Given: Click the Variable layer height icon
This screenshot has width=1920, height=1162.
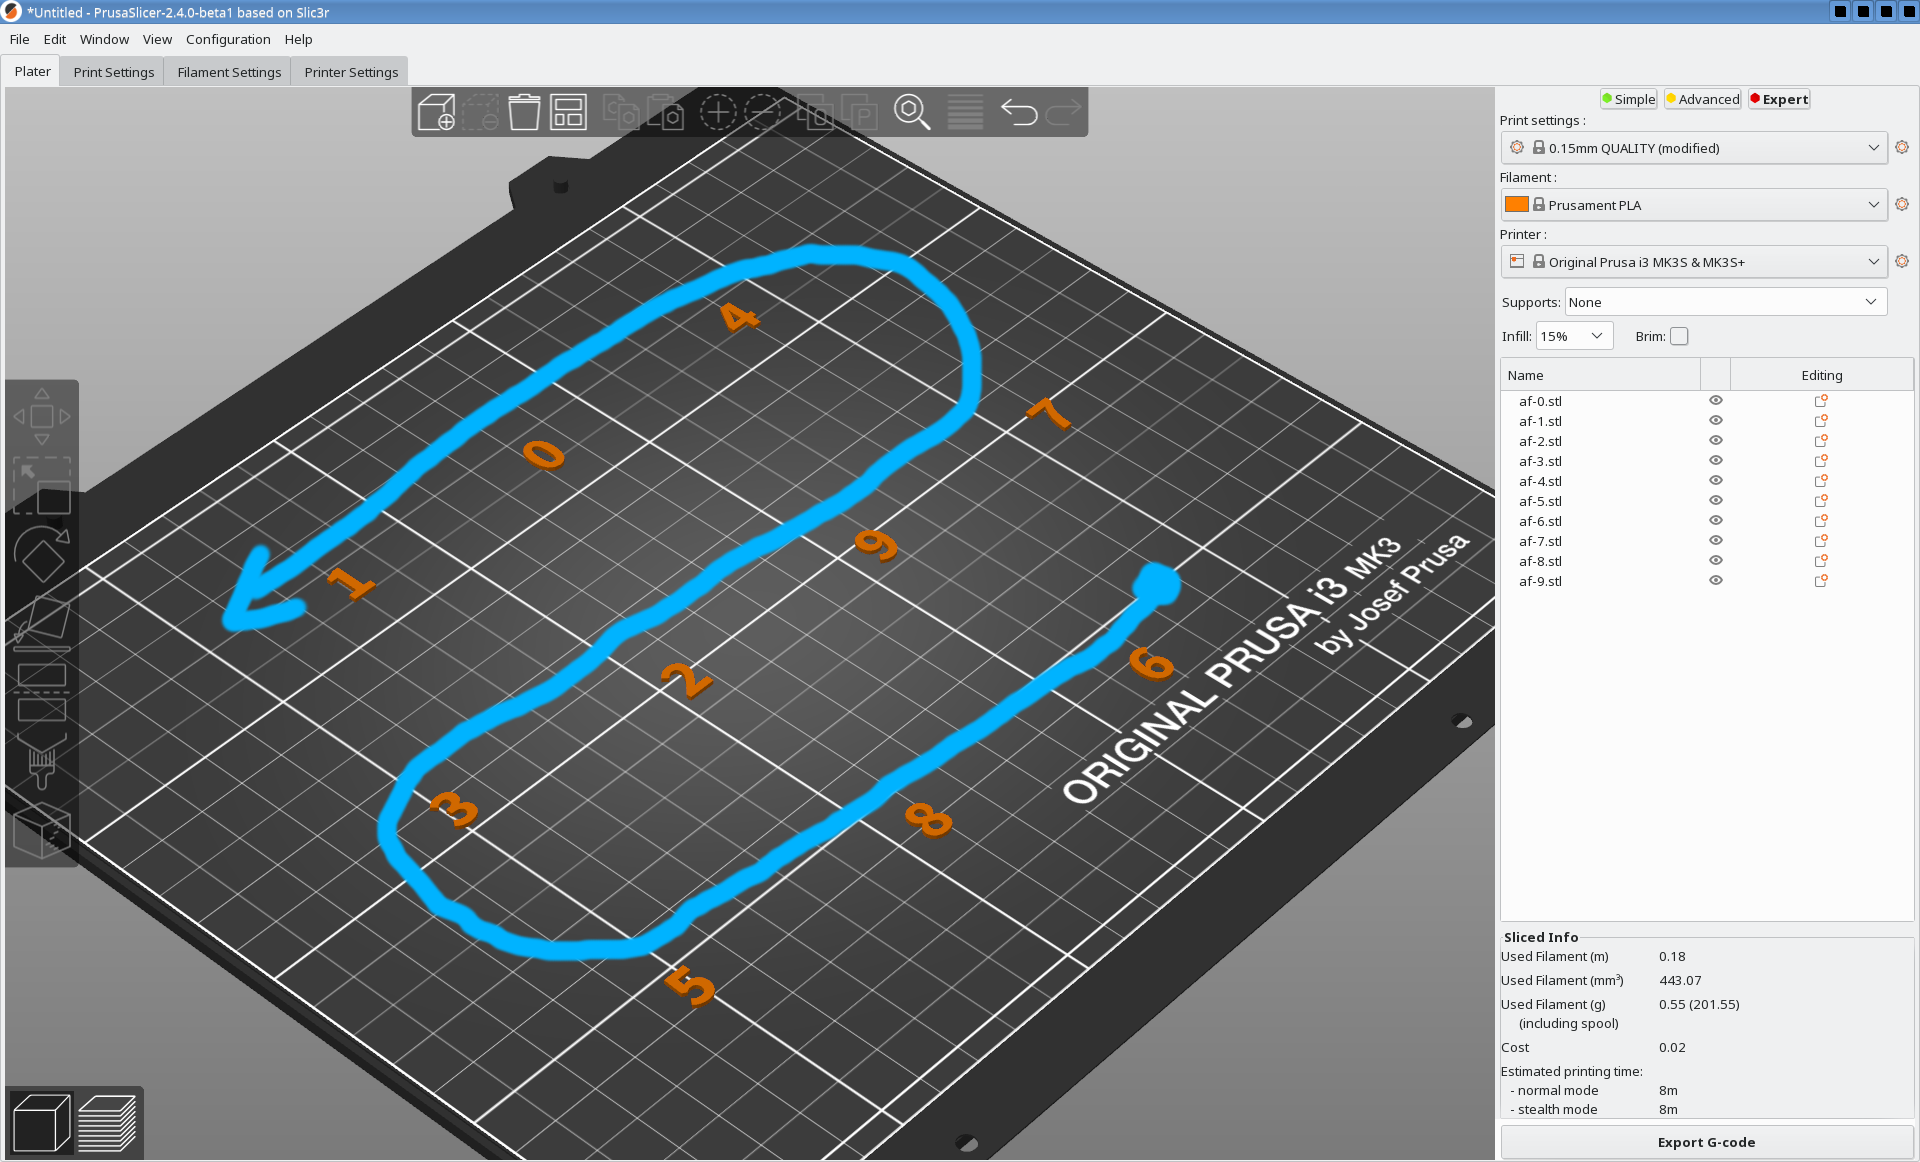Looking at the screenshot, I should tap(965, 112).
